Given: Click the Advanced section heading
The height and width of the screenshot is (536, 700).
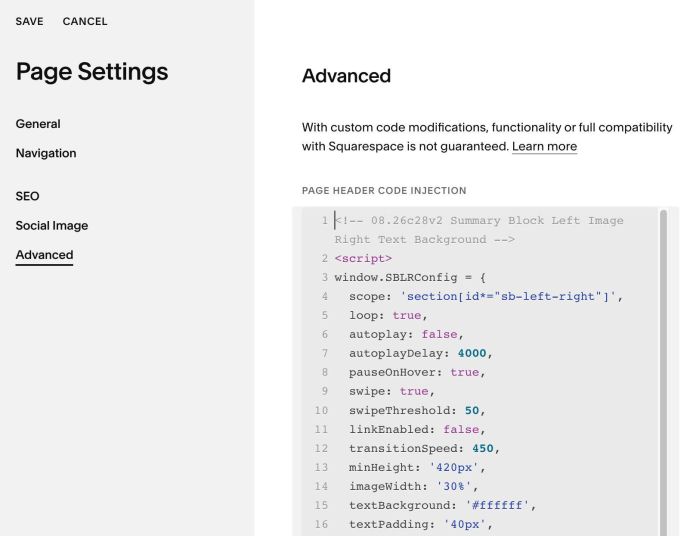Looking at the screenshot, I should (346, 76).
